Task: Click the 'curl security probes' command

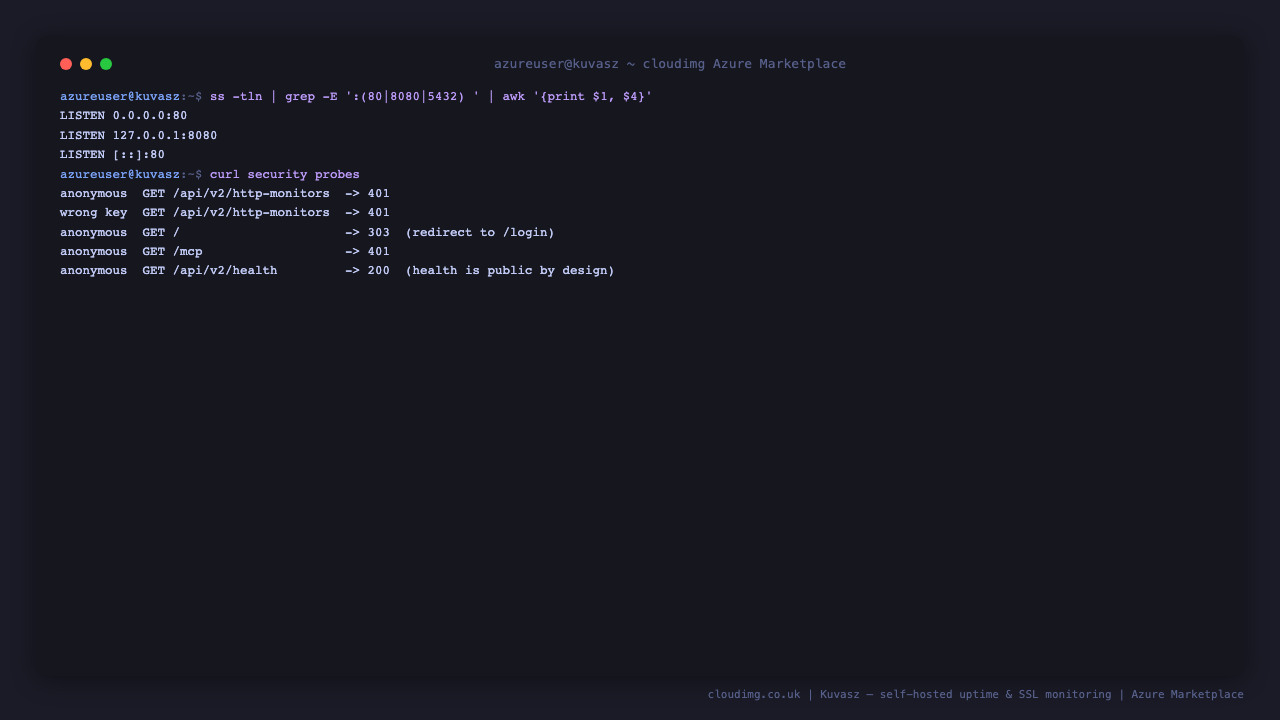Action: click(285, 174)
